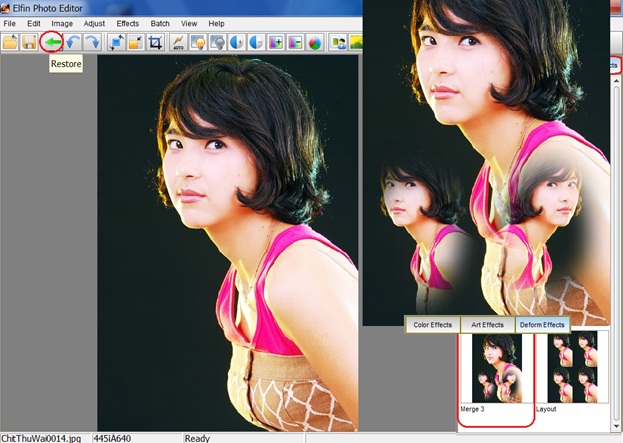Open the Effects menu
The width and height of the screenshot is (623, 443).
[128, 23]
